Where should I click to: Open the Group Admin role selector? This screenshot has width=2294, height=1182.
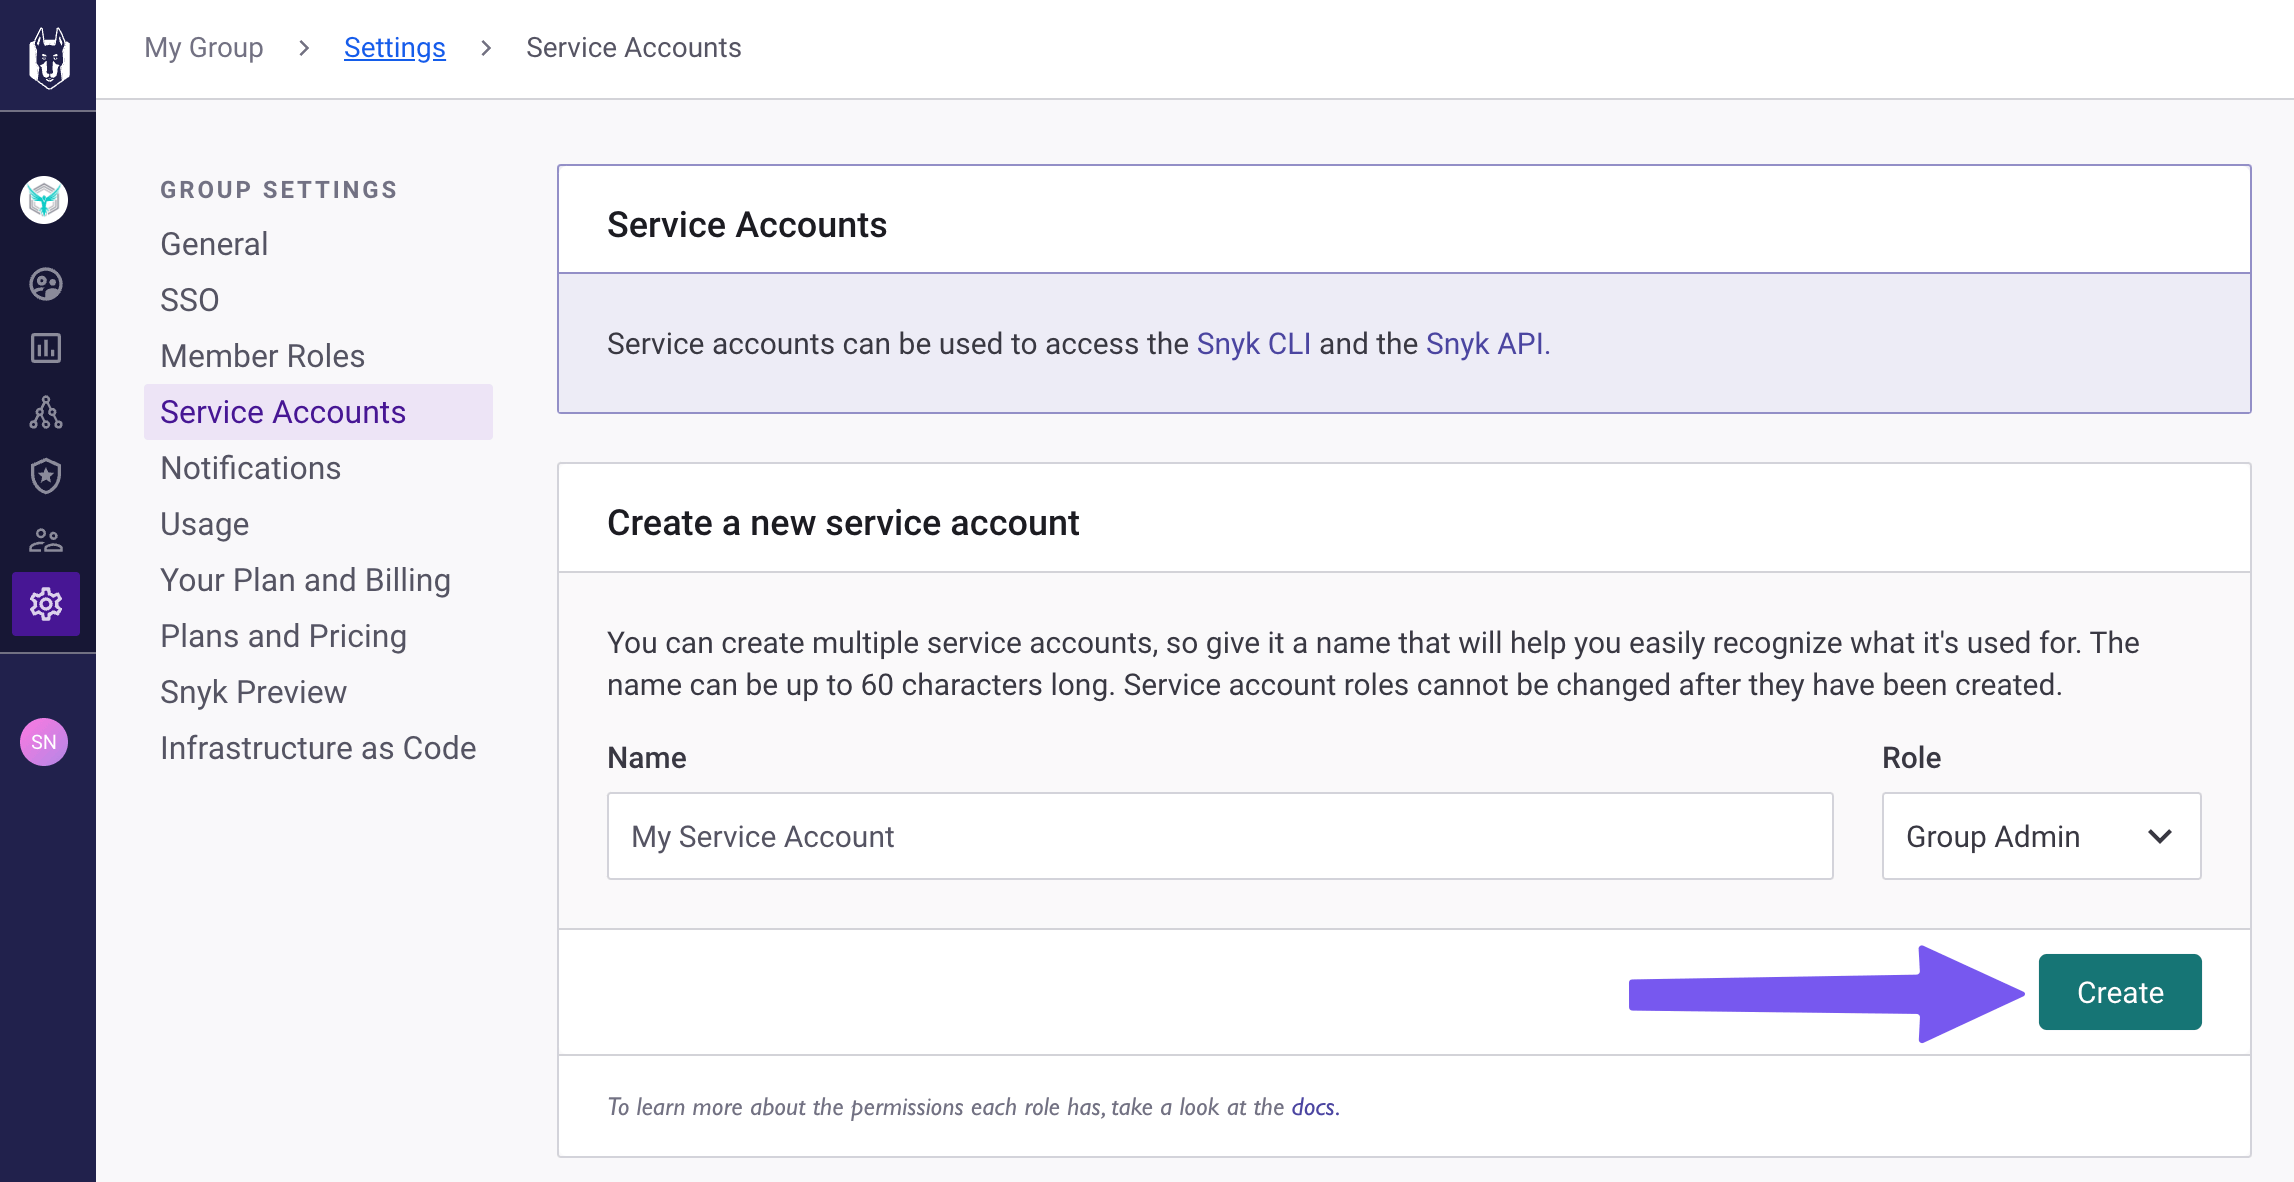click(x=1992, y=836)
